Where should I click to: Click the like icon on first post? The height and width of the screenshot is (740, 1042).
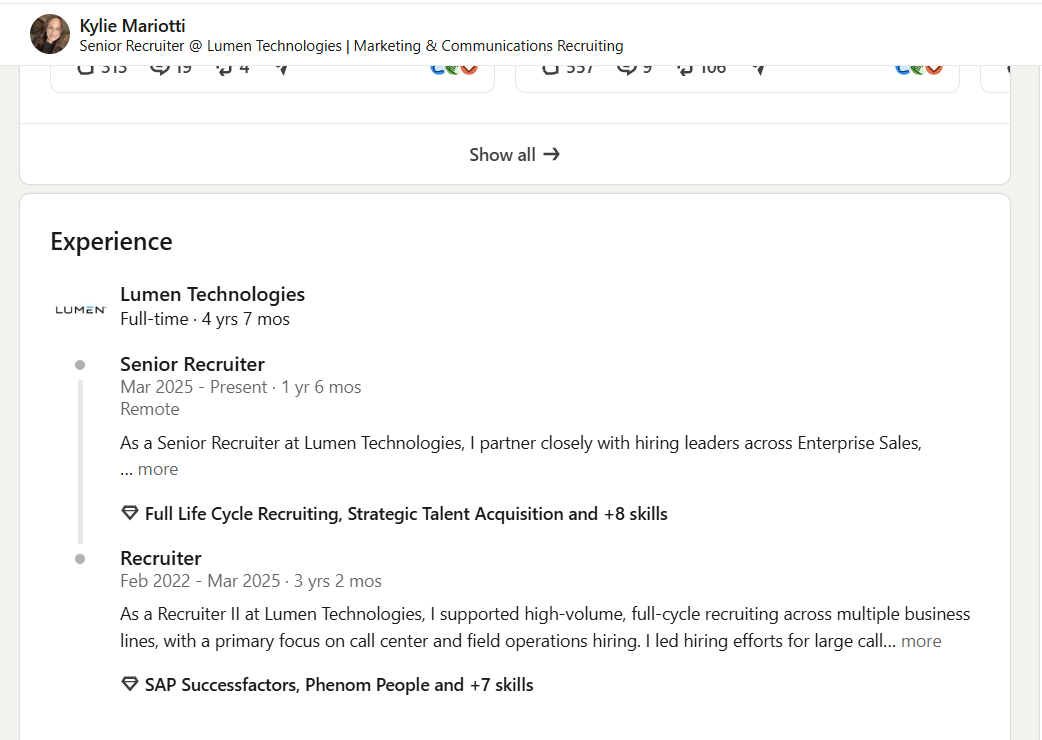click(x=86, y=68)
